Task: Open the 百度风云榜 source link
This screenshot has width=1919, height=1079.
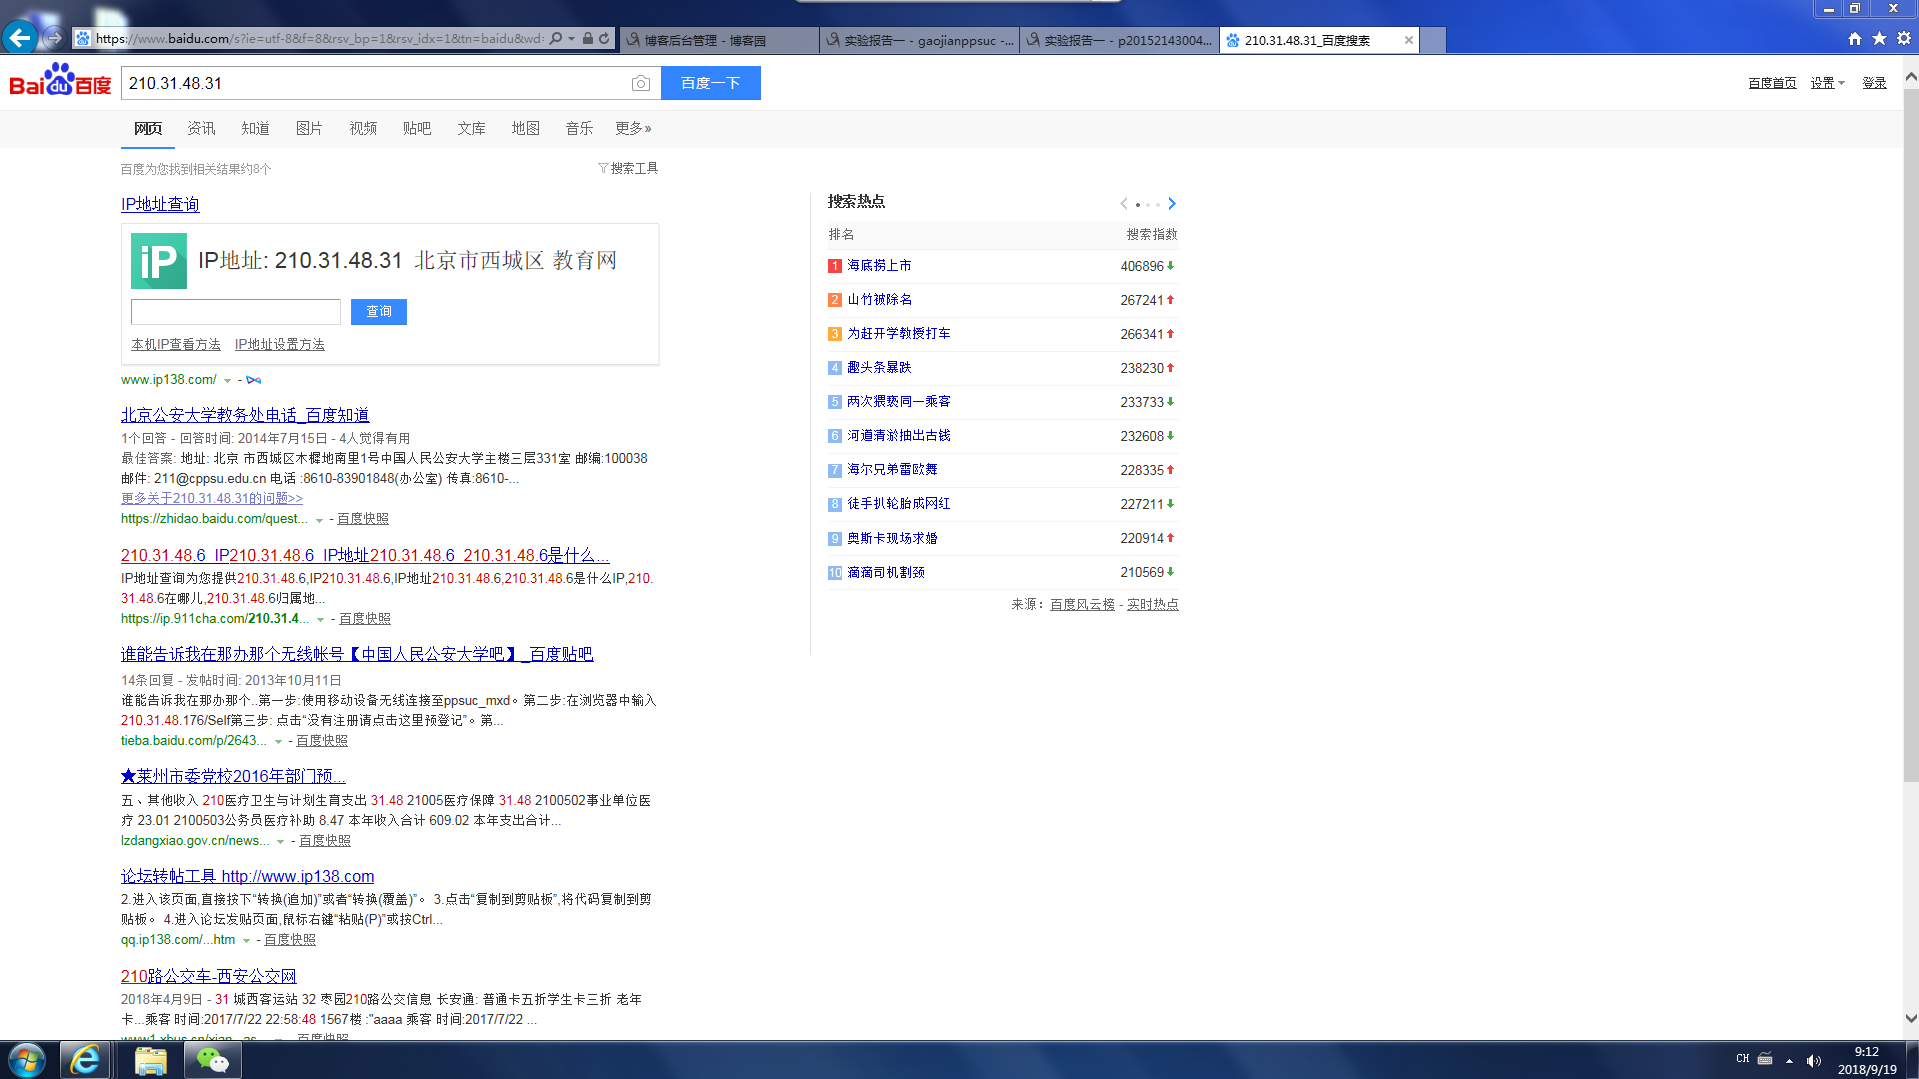Action: point(1082,605)
